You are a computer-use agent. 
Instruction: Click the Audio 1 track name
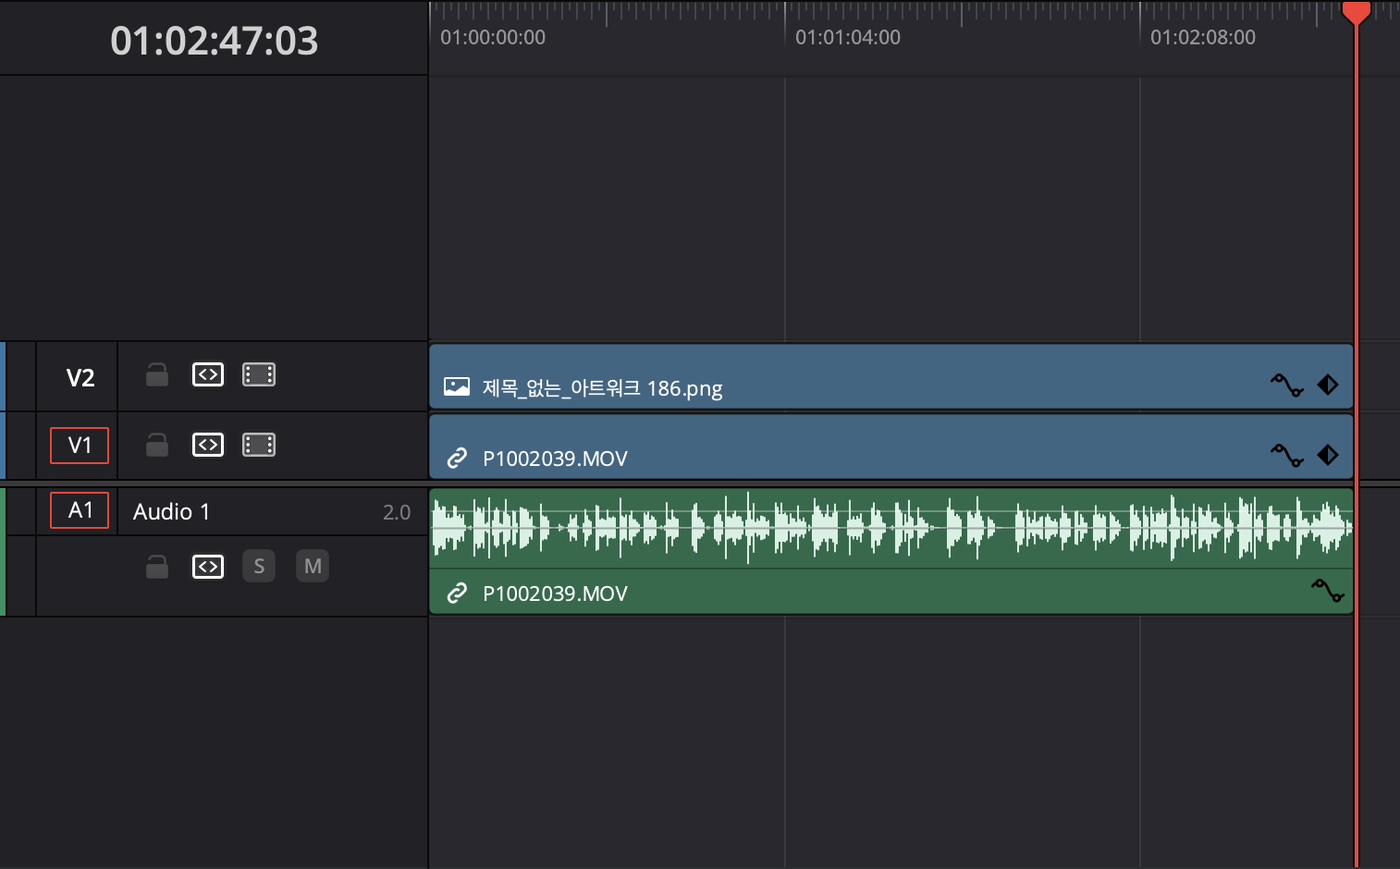point(171,512)
